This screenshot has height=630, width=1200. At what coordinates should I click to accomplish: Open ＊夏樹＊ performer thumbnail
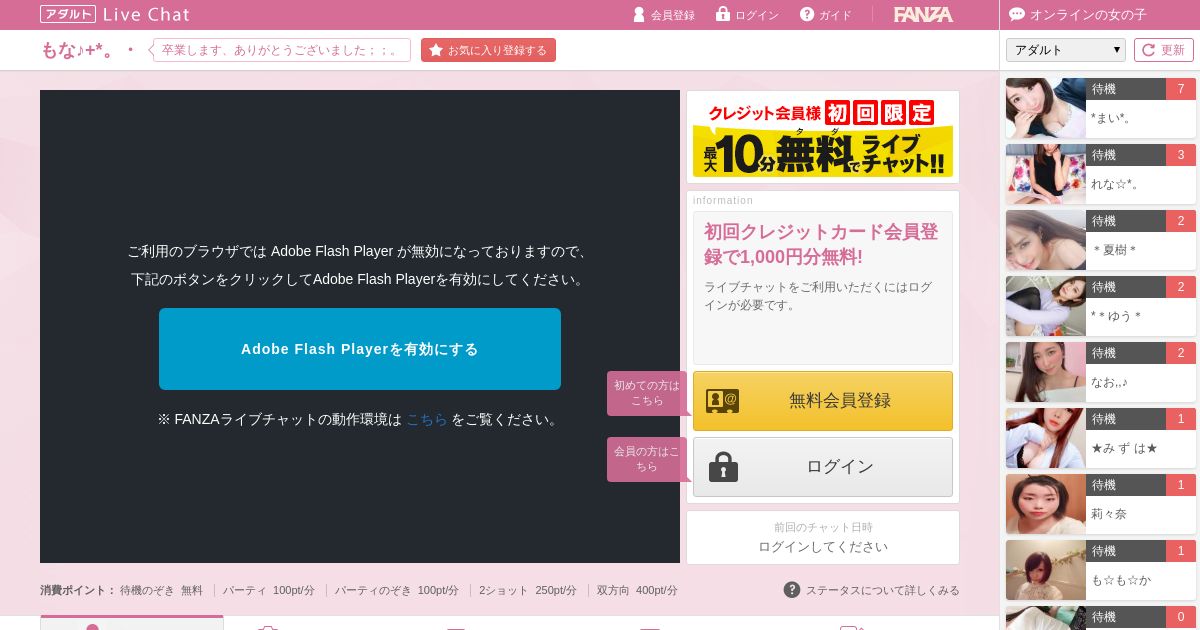[x=1046, y=240]
